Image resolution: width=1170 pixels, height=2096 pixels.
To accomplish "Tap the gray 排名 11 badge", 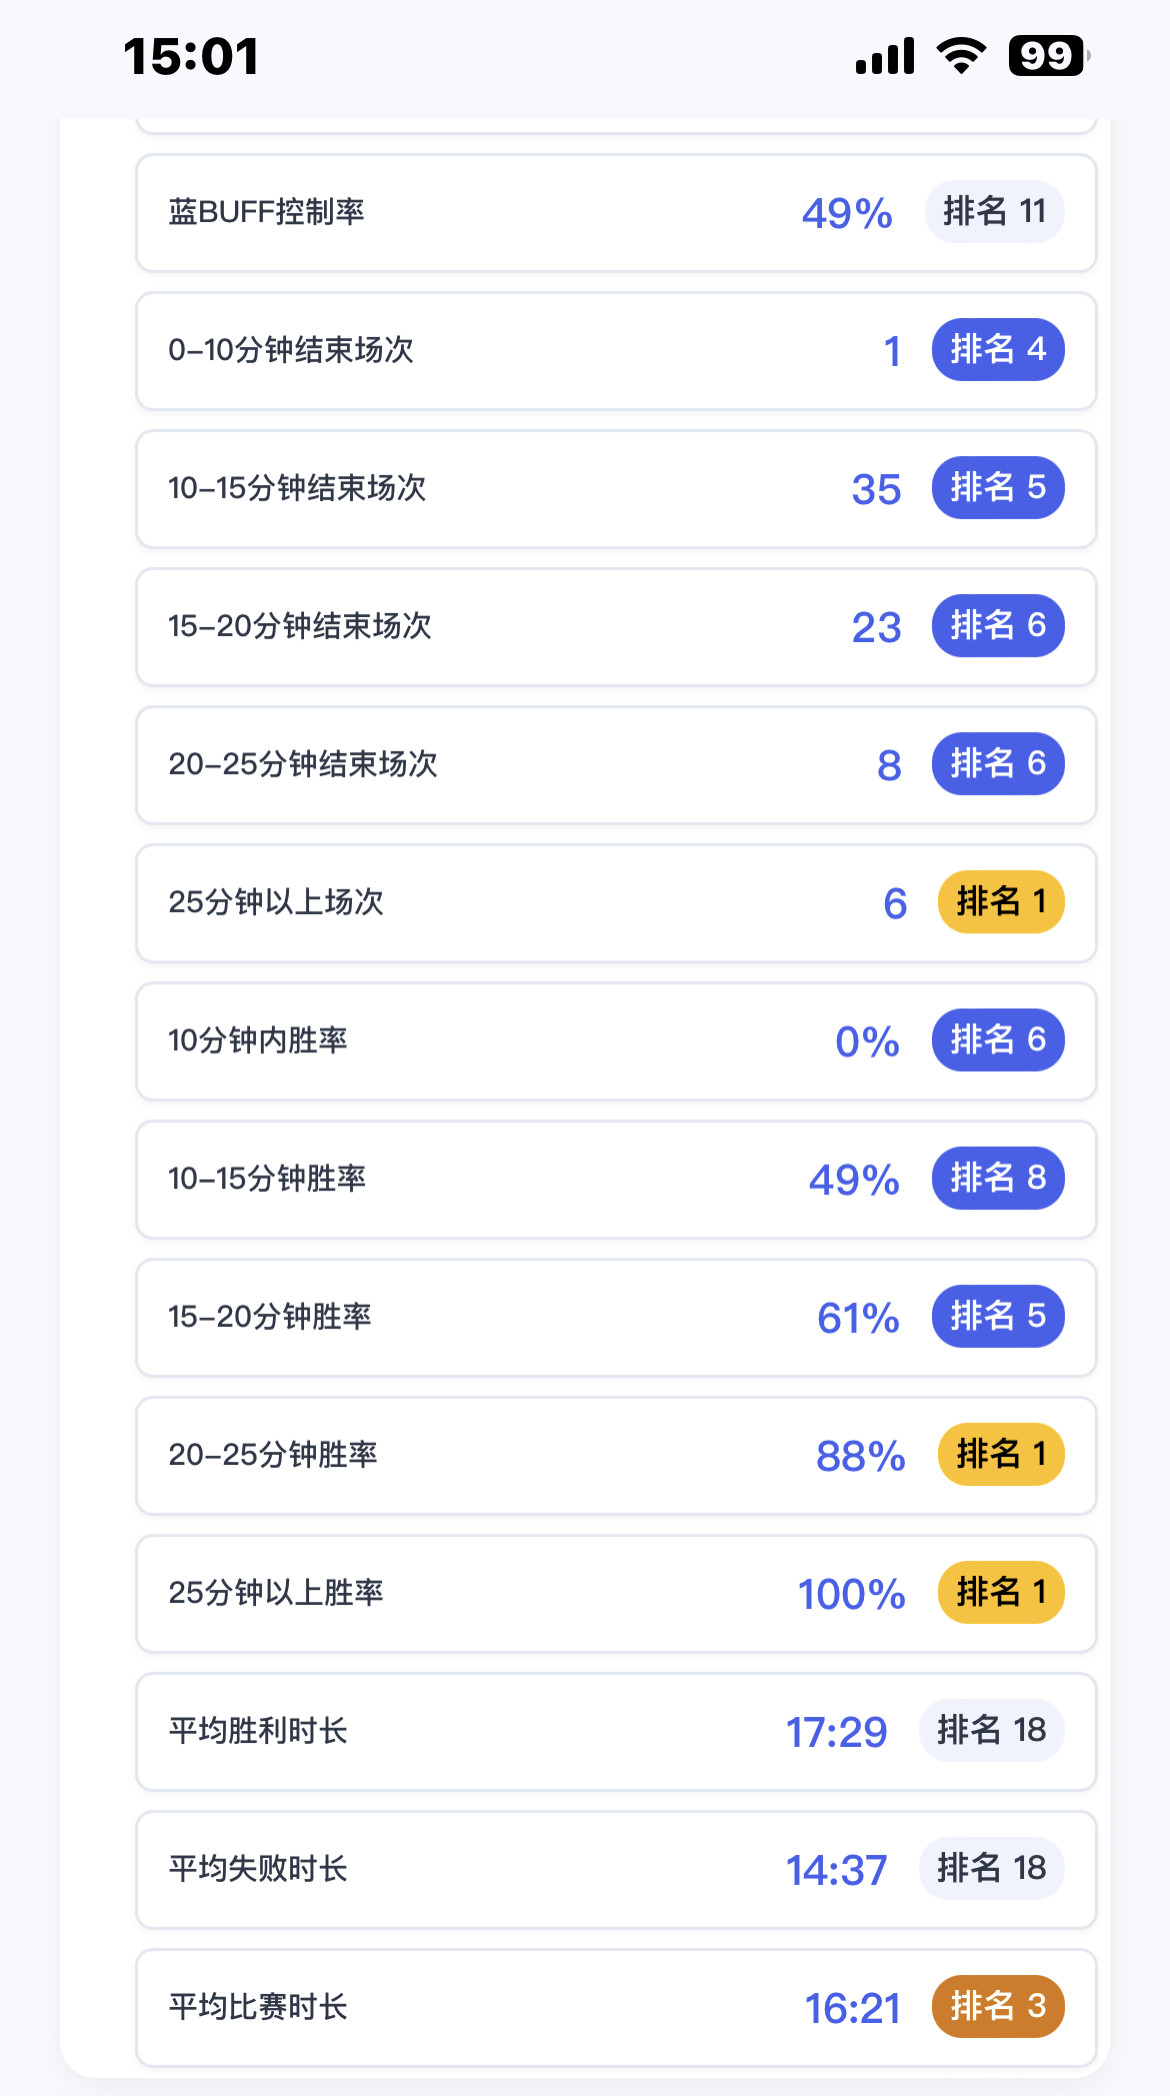I will click(x=994, y=212).
